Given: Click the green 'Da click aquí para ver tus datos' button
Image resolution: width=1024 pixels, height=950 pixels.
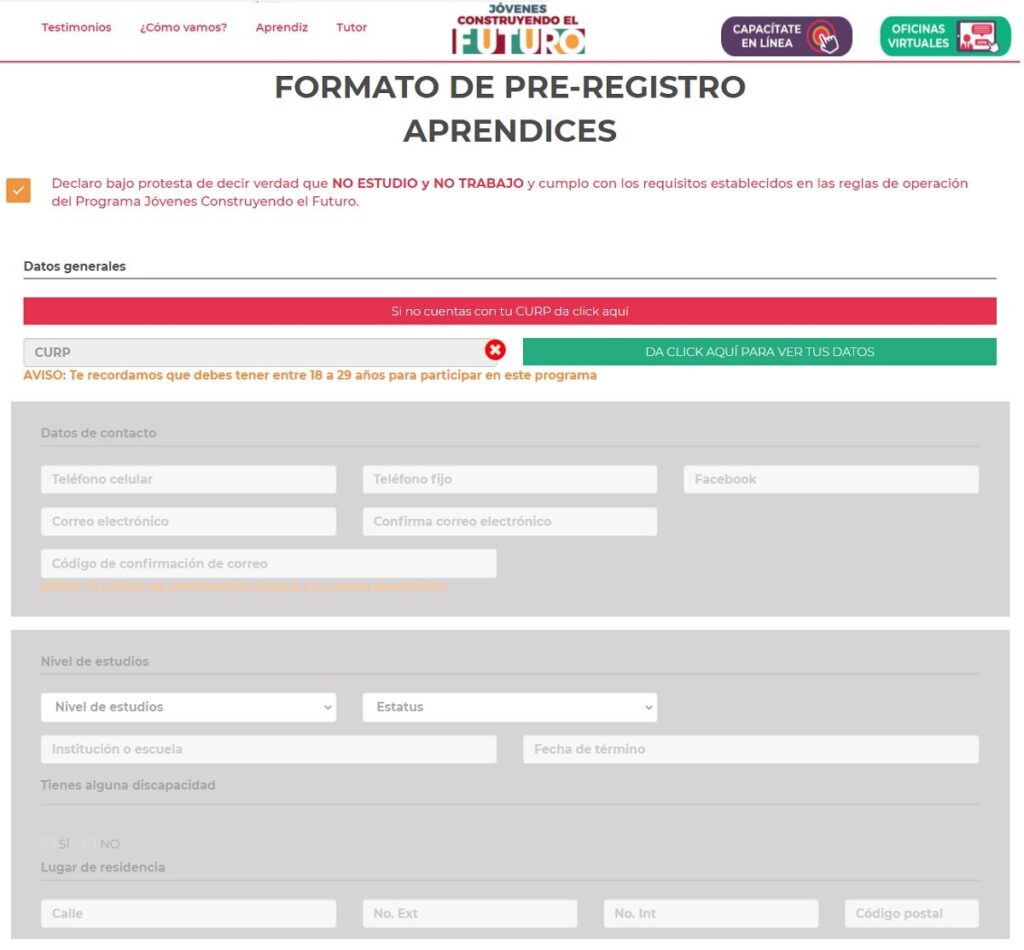Looking at the screenshot, I should click(760, 352).
